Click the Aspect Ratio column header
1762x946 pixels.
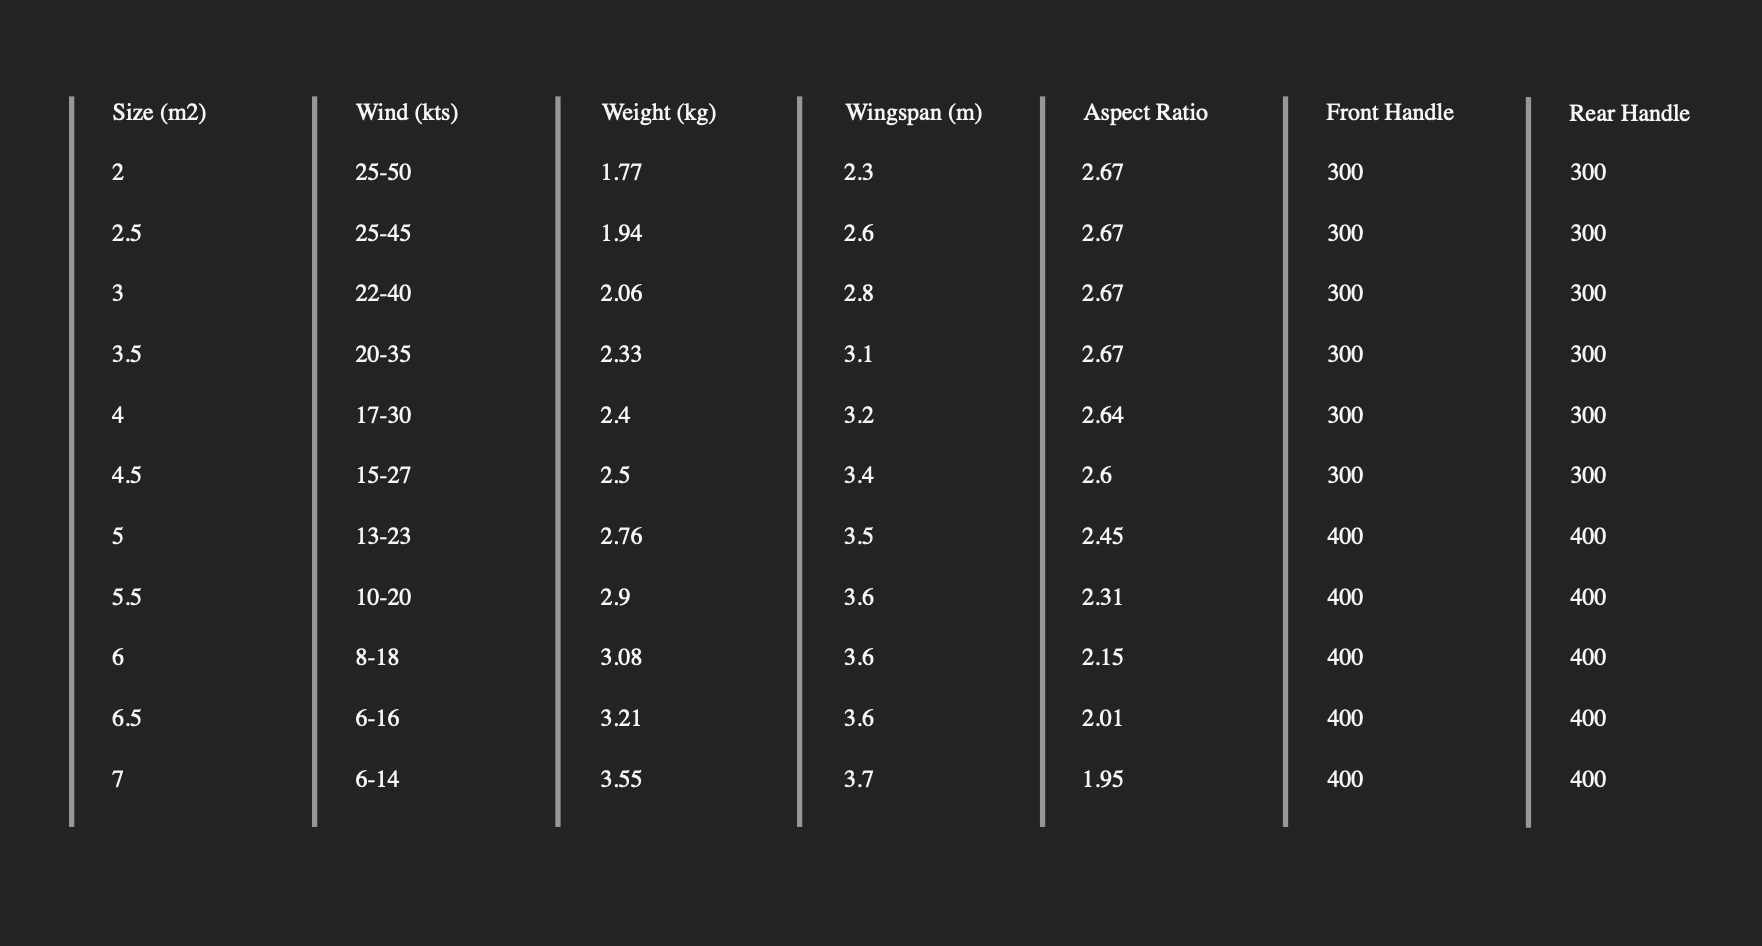(x=1145, y=112)
